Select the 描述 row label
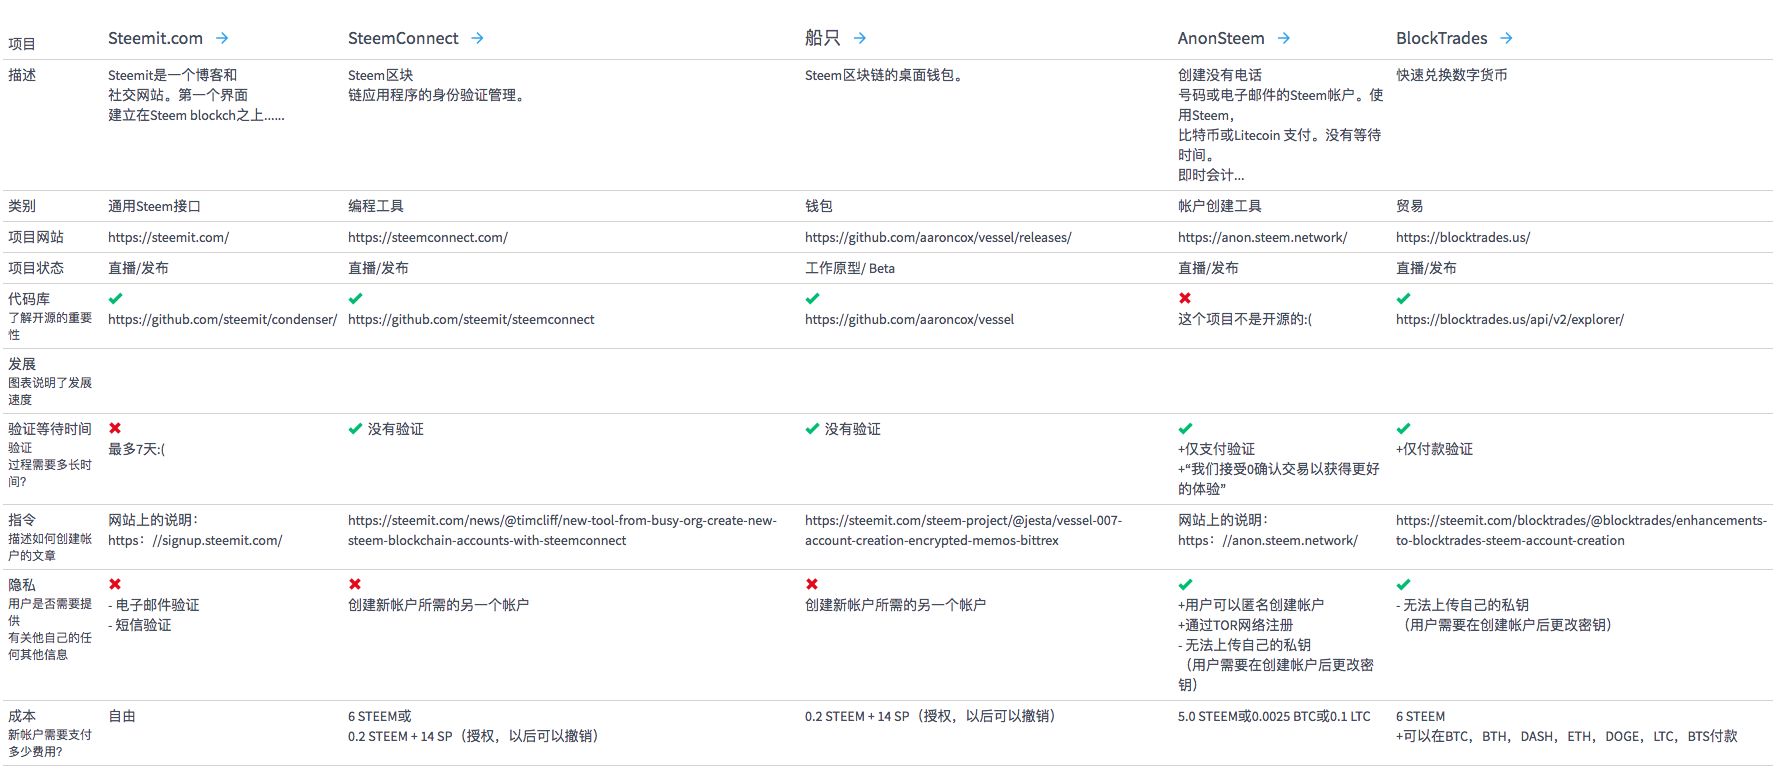This screenshot has height=777, width=1785. 22,75
